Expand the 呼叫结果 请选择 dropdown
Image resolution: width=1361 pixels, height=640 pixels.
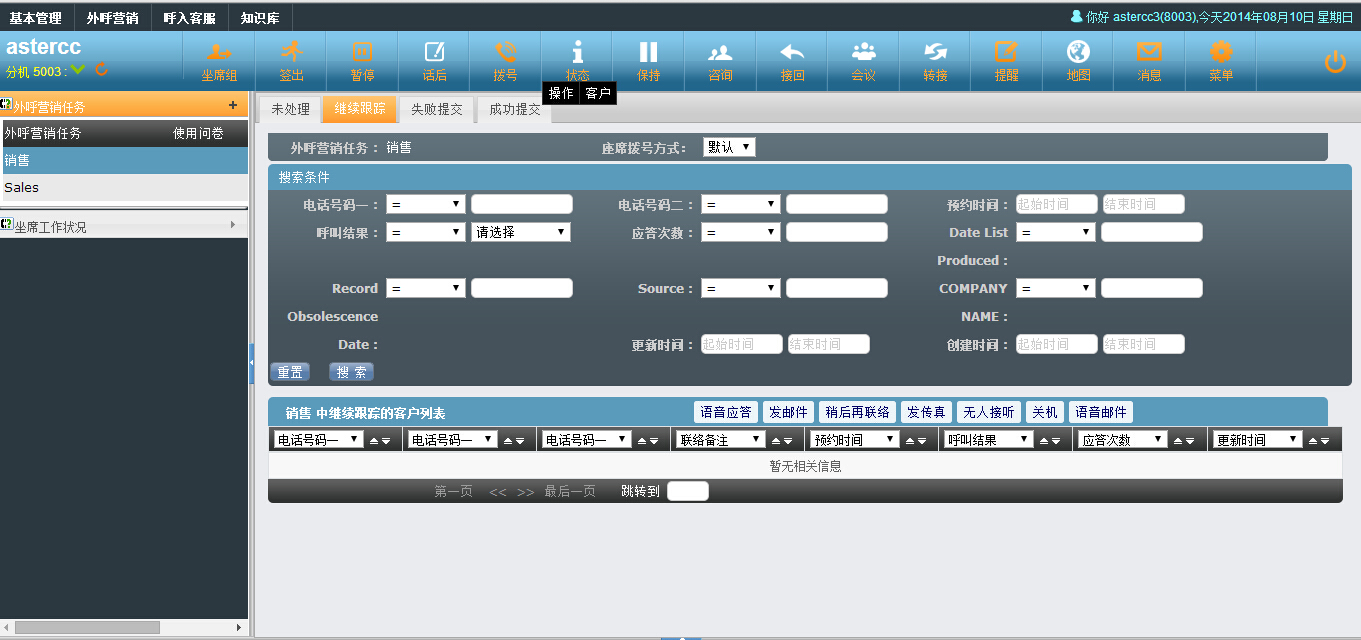[520, 232]
